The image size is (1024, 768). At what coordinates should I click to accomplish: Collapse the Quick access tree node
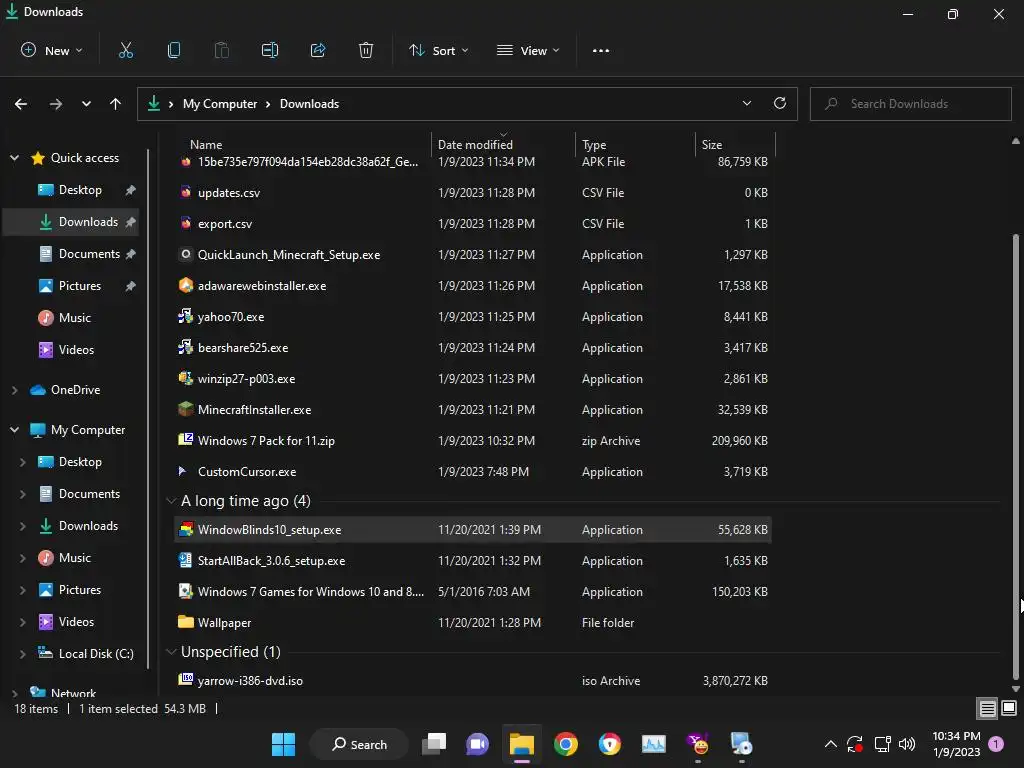click(x=14, y=157)
